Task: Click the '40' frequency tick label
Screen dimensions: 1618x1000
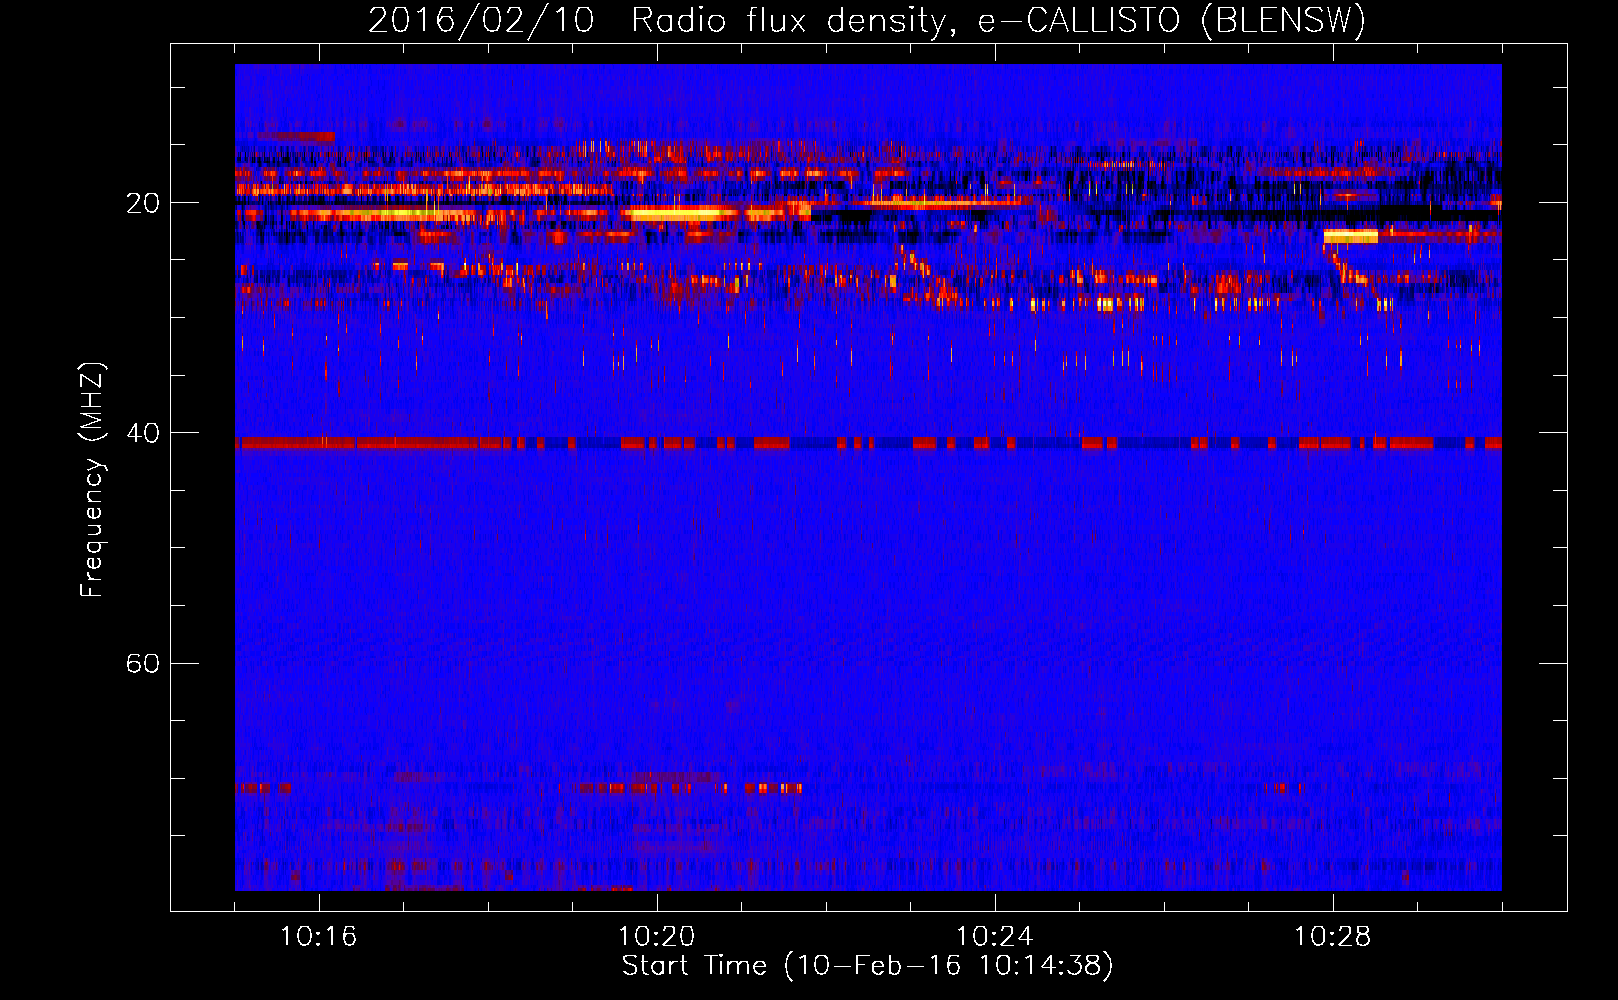Action: 142,434
